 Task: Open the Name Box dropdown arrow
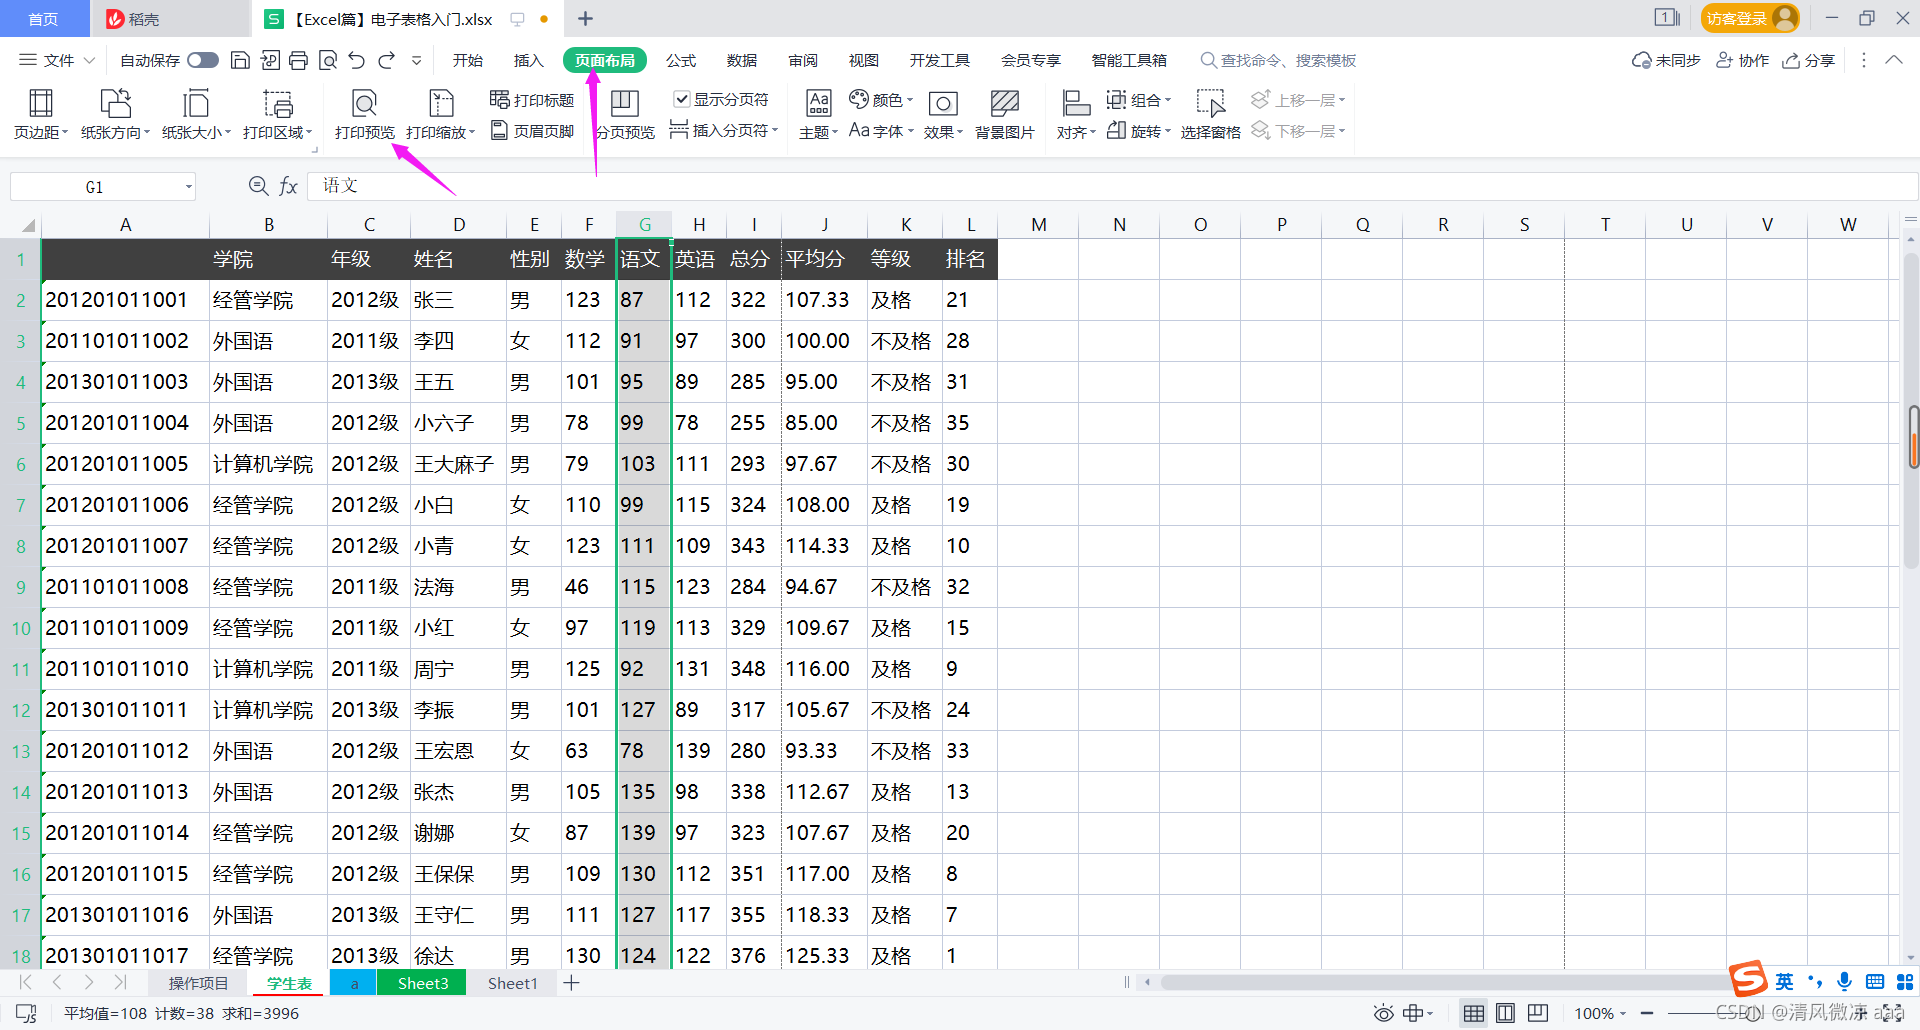(188, 187)
